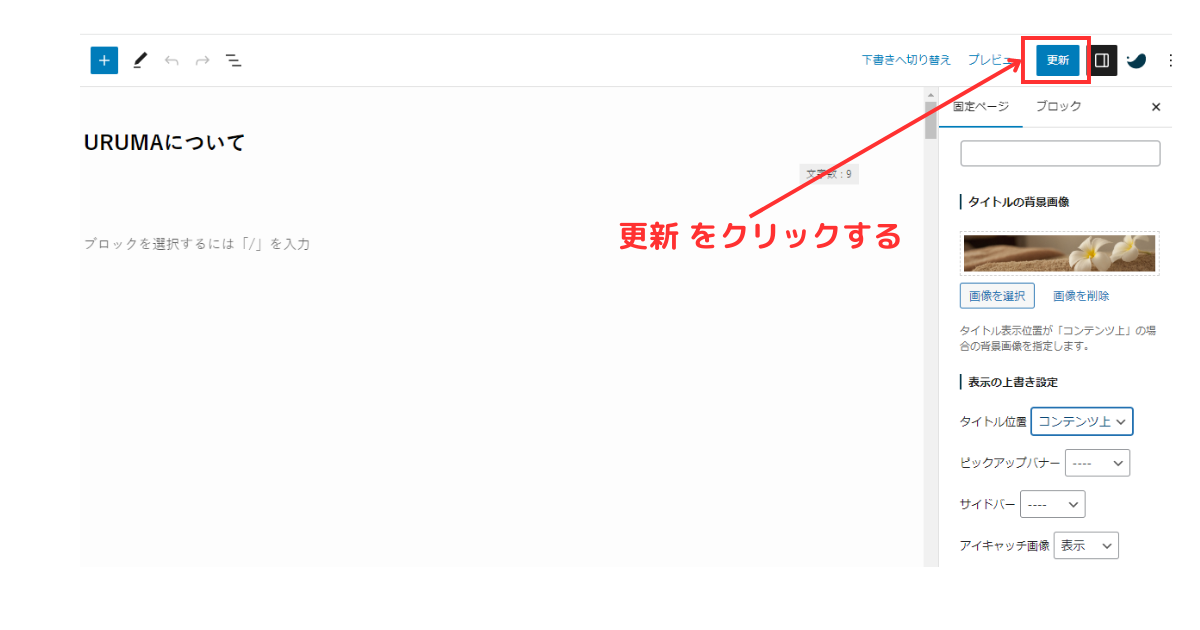1200x630 pixels.
Task: Click the Jetpack icon in the toolbar
Action: (1137, 59)
